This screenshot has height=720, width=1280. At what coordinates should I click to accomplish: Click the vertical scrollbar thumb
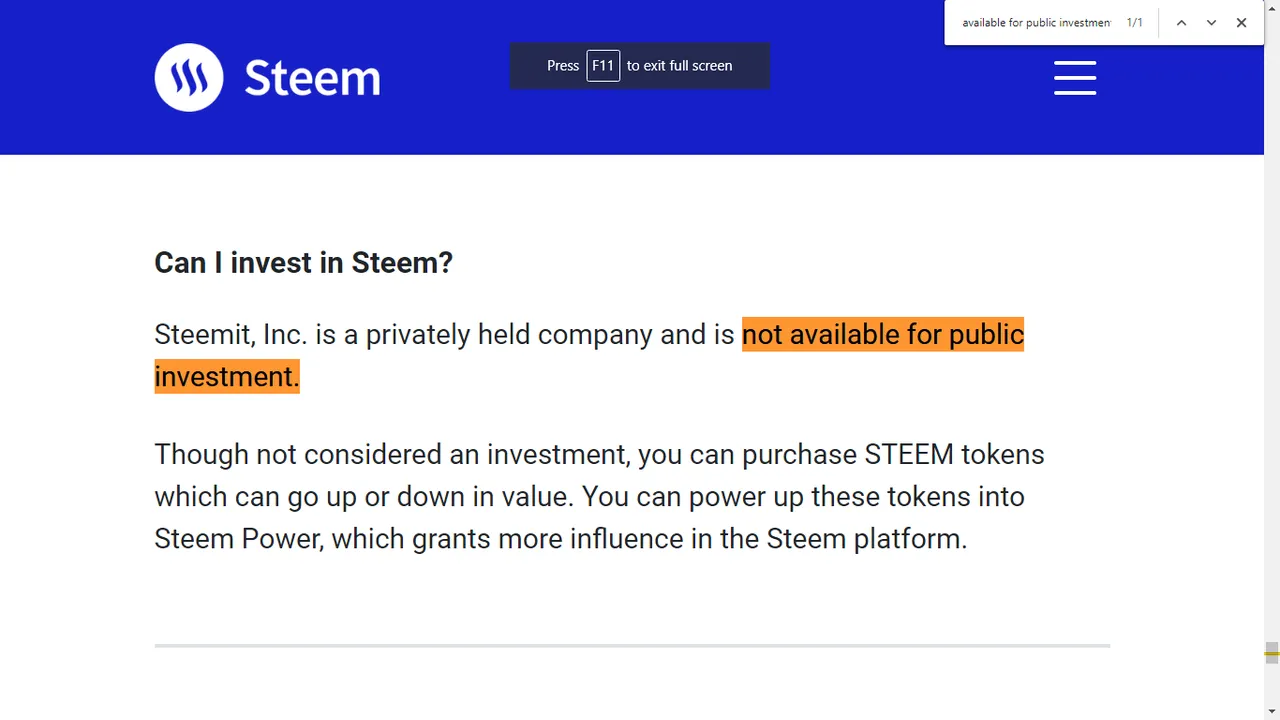click(1272, 653)
